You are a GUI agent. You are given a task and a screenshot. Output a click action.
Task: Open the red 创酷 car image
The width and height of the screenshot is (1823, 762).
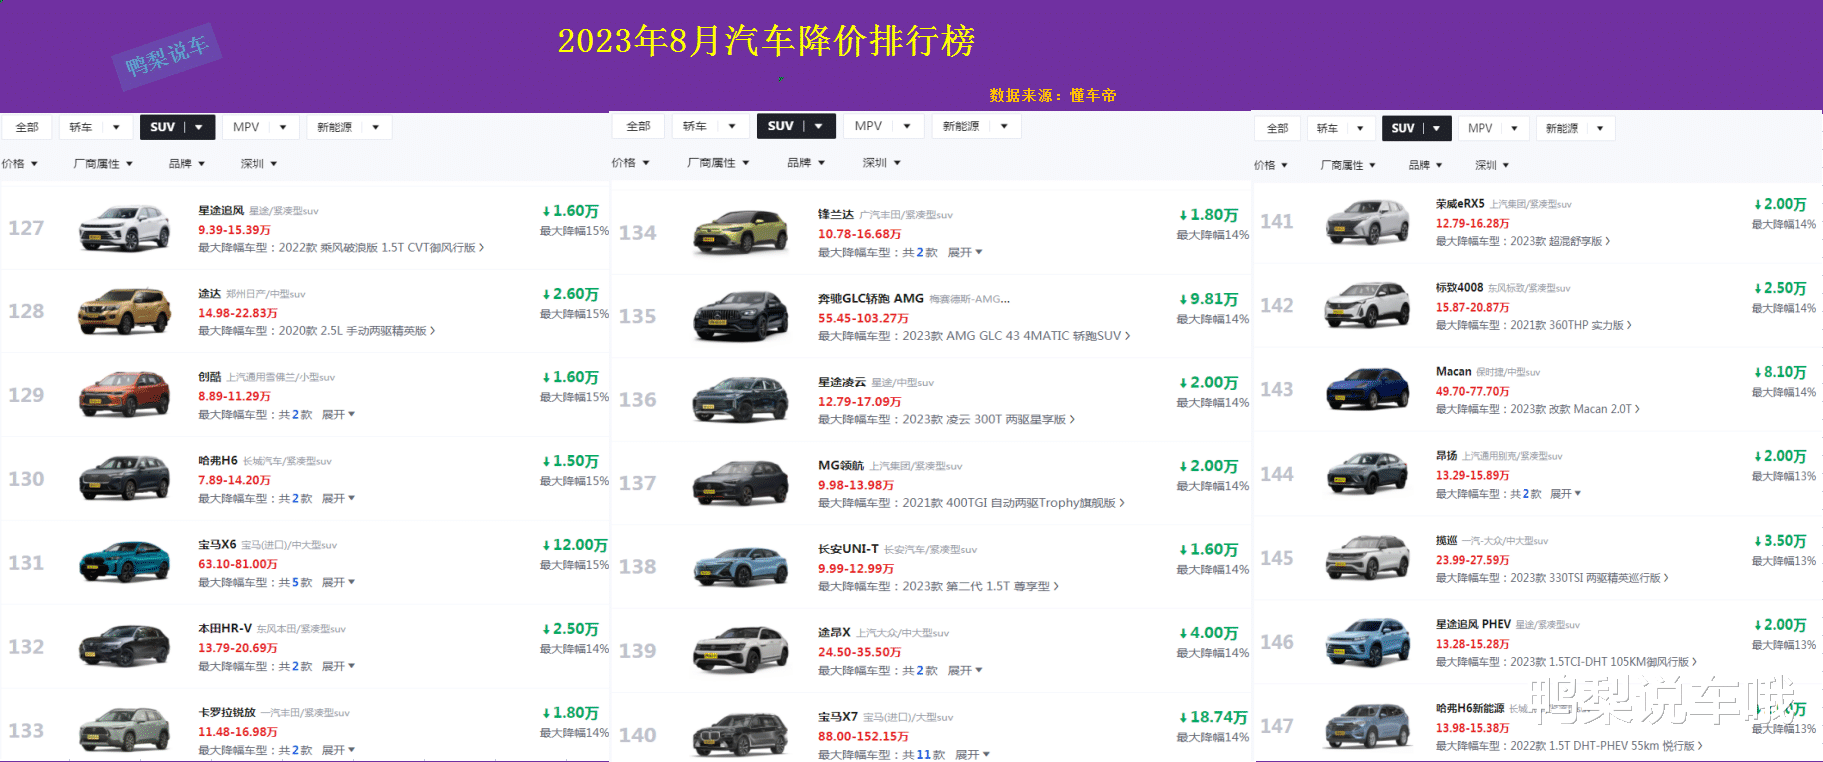124,395
